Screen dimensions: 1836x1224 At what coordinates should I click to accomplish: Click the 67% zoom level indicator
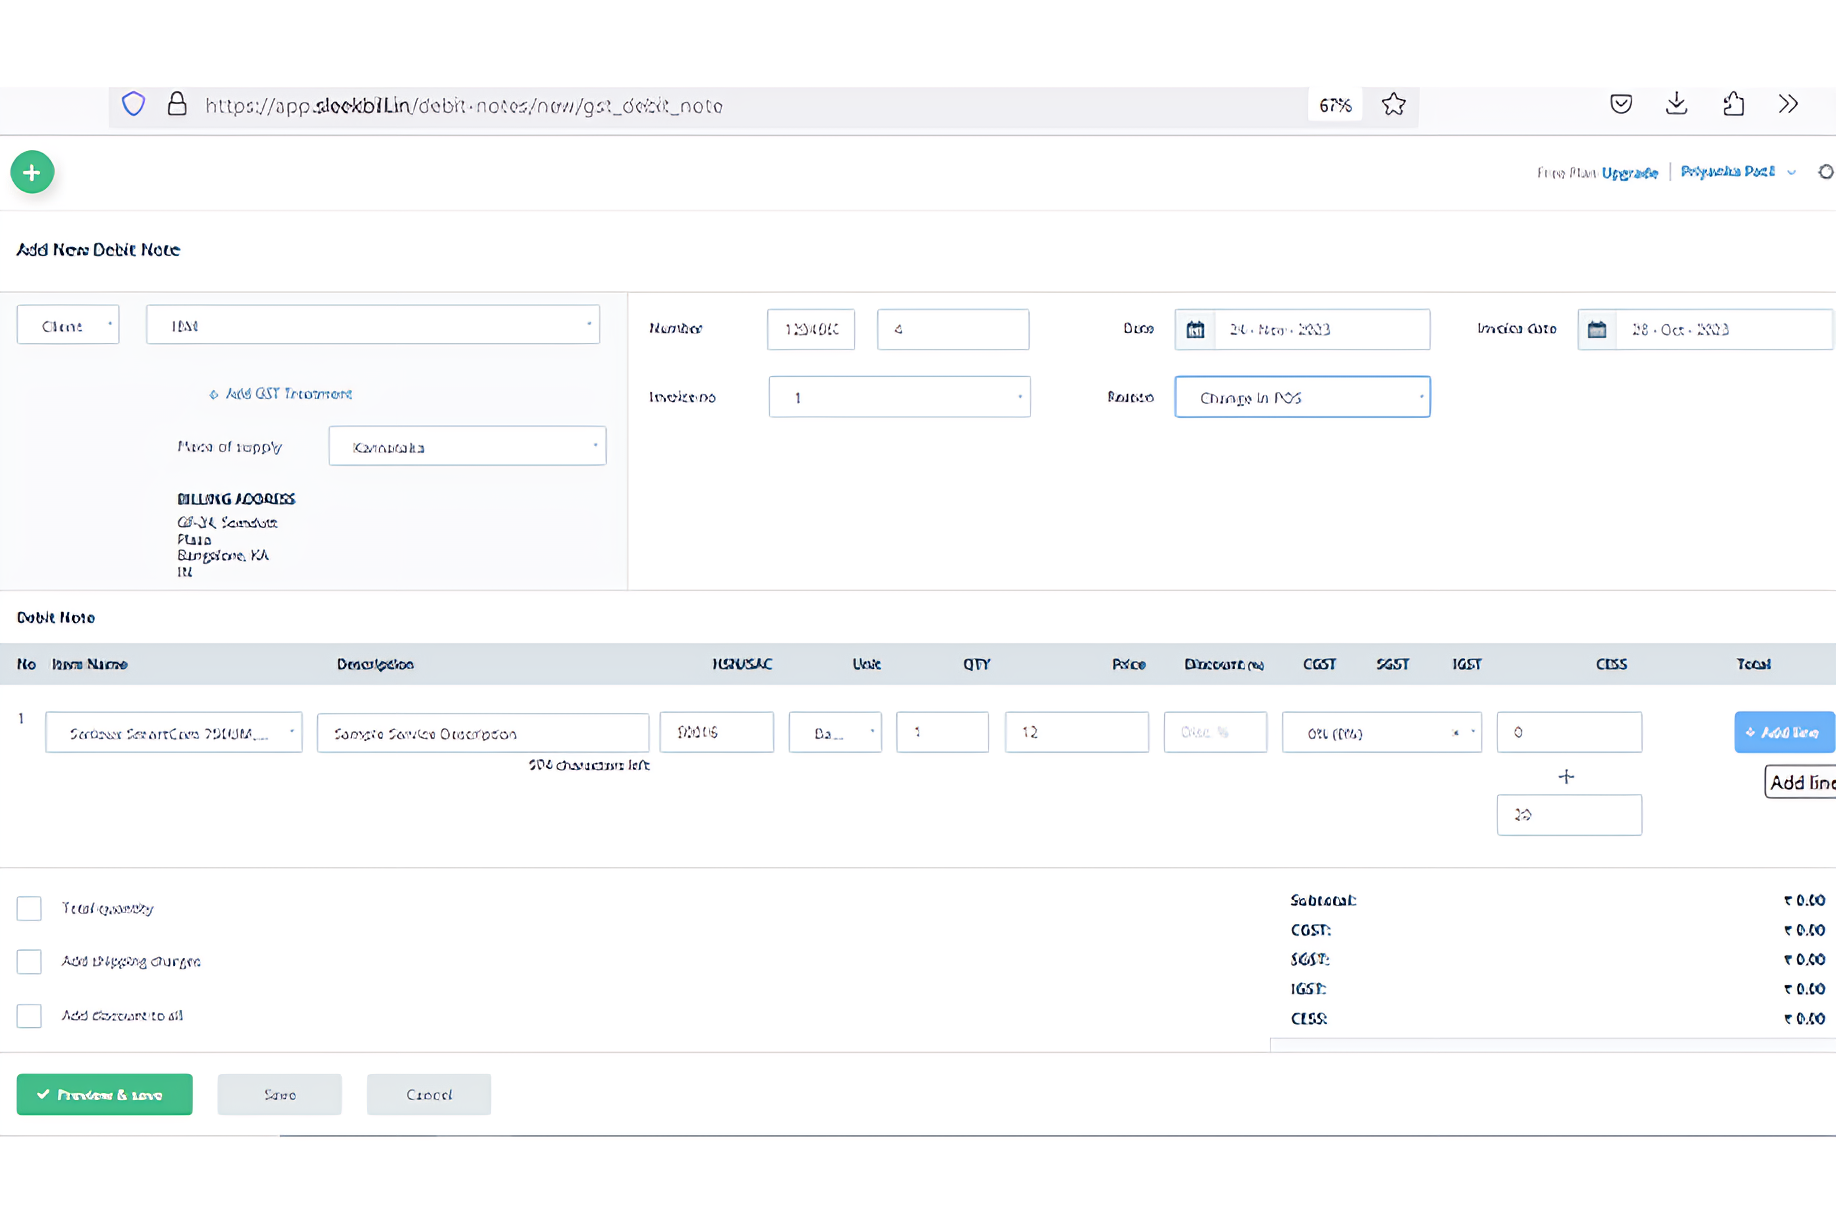(x=1335, y=105)
